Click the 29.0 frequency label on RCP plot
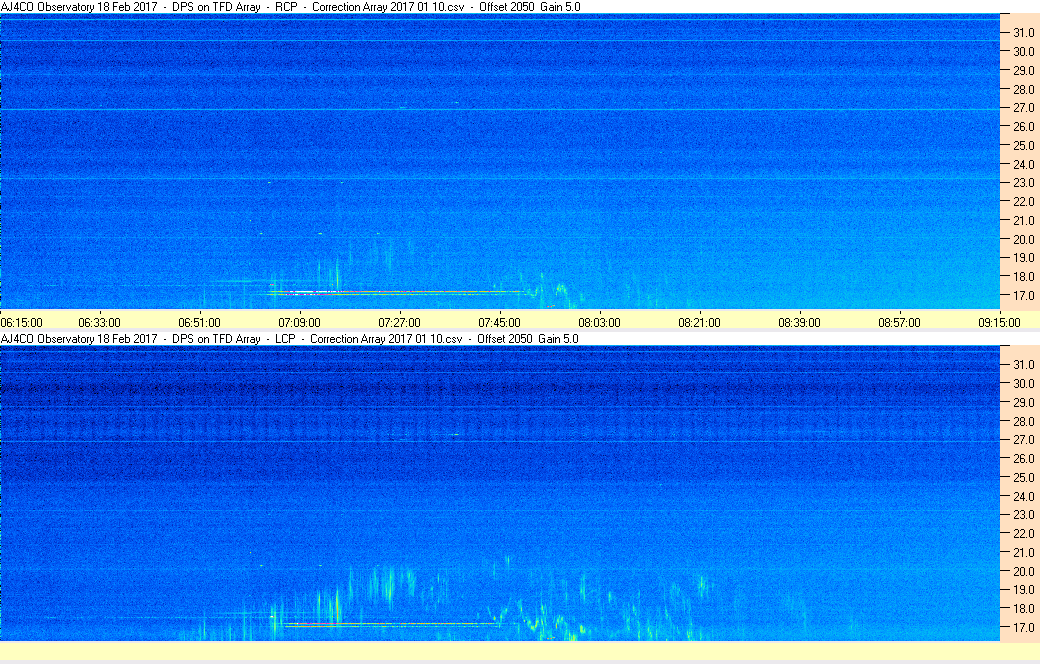Screen dimensions: 1040x664 pos(1023,70)
